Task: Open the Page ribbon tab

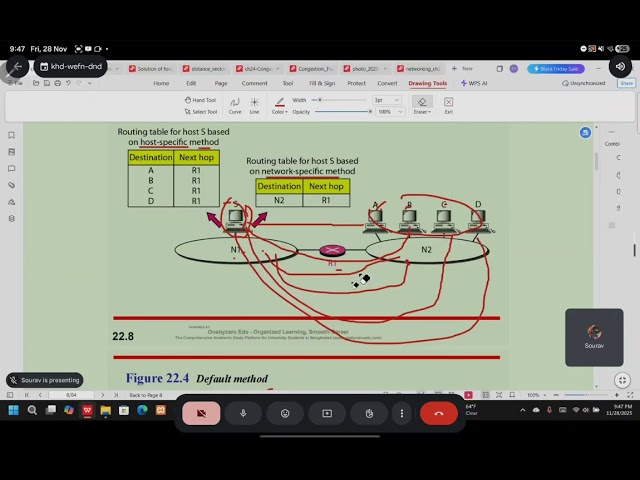Action: tap(221, 83)
